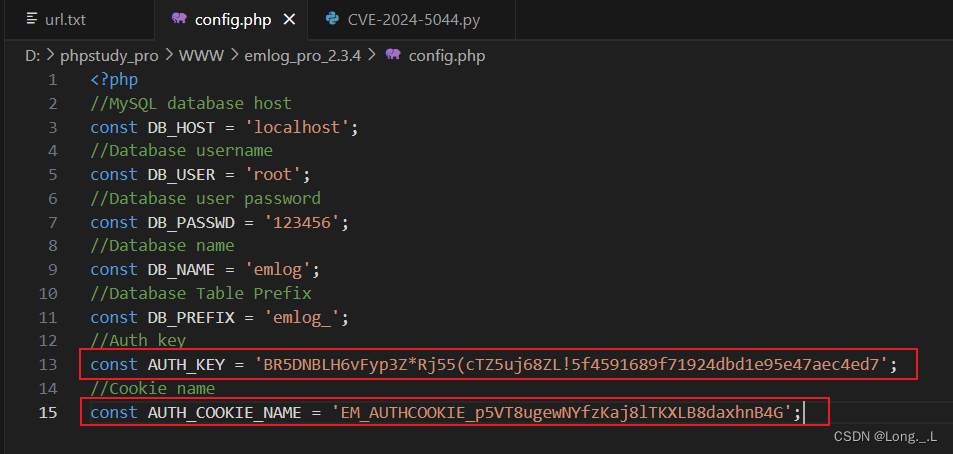This screenshot has height=454, width=953.
Task: Open the D: drive breadcrumb
Action: tap(32, 56)
